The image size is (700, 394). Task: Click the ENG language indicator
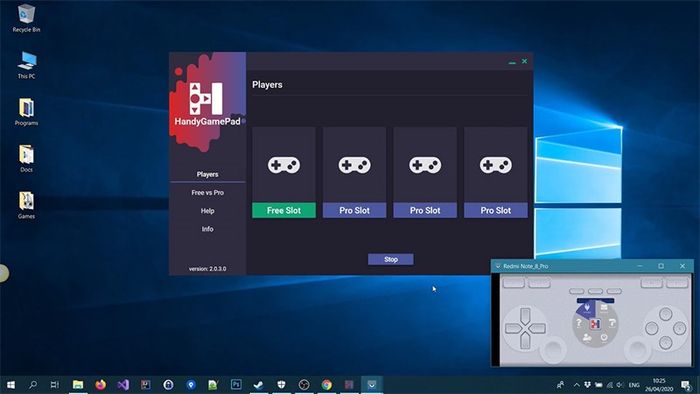[x=634, y=385]
